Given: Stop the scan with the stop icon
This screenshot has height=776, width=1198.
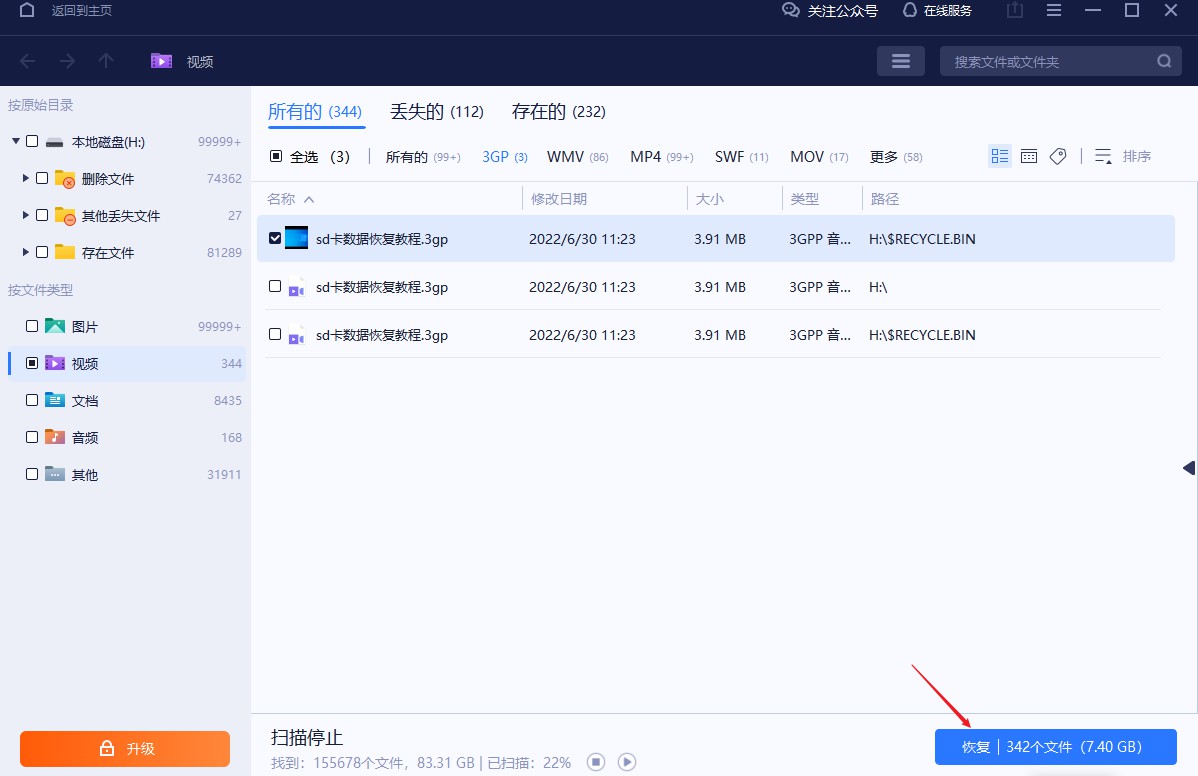Looking at the screenshot, I should pos(596,762).
